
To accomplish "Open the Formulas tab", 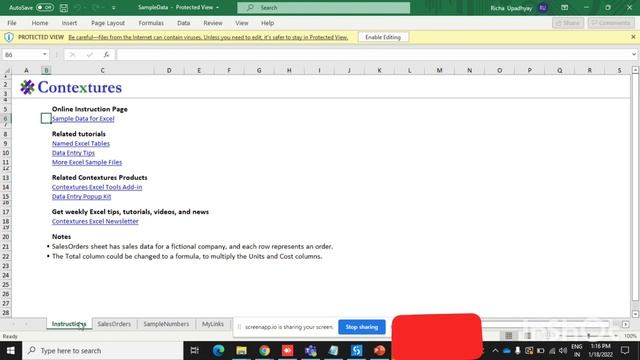I will 151,23.
